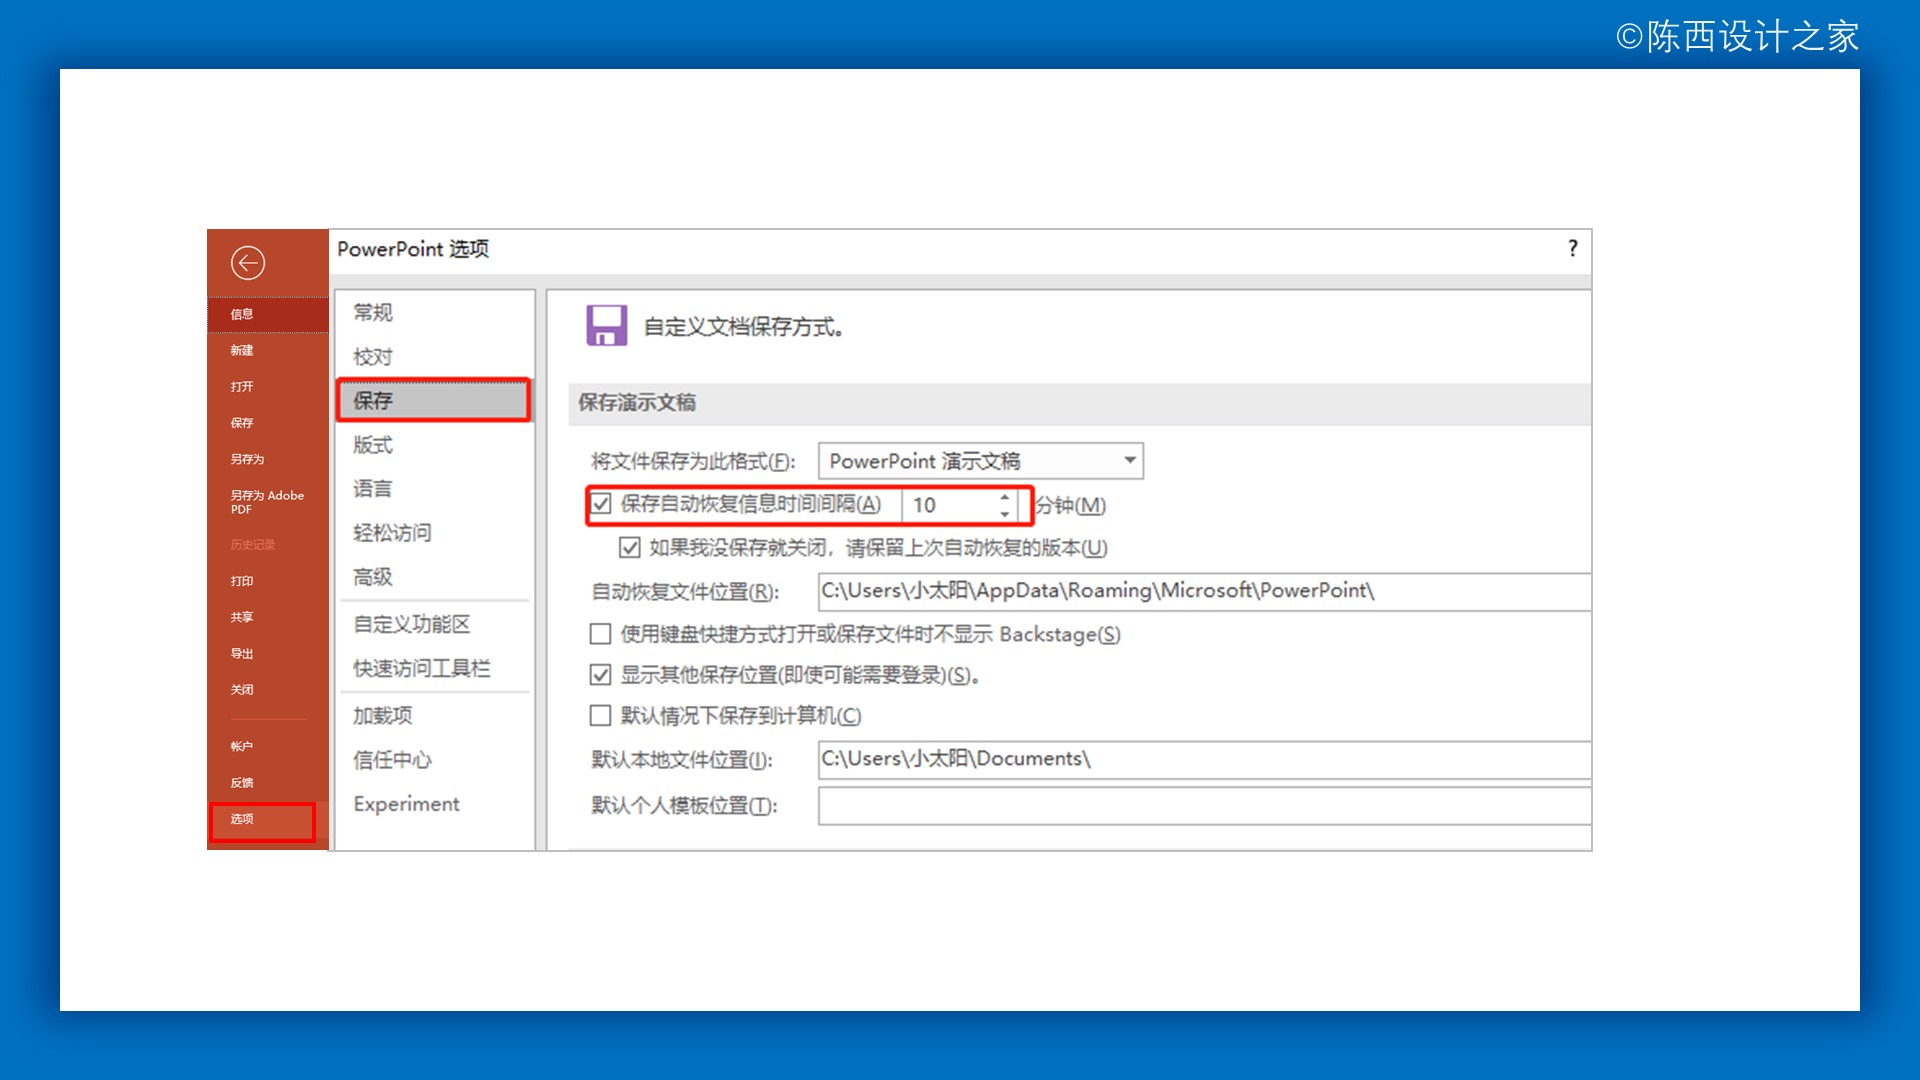Decrease AutoRecover minutes with down arrow
1920x1080 pixels.
click(1005, 514)
